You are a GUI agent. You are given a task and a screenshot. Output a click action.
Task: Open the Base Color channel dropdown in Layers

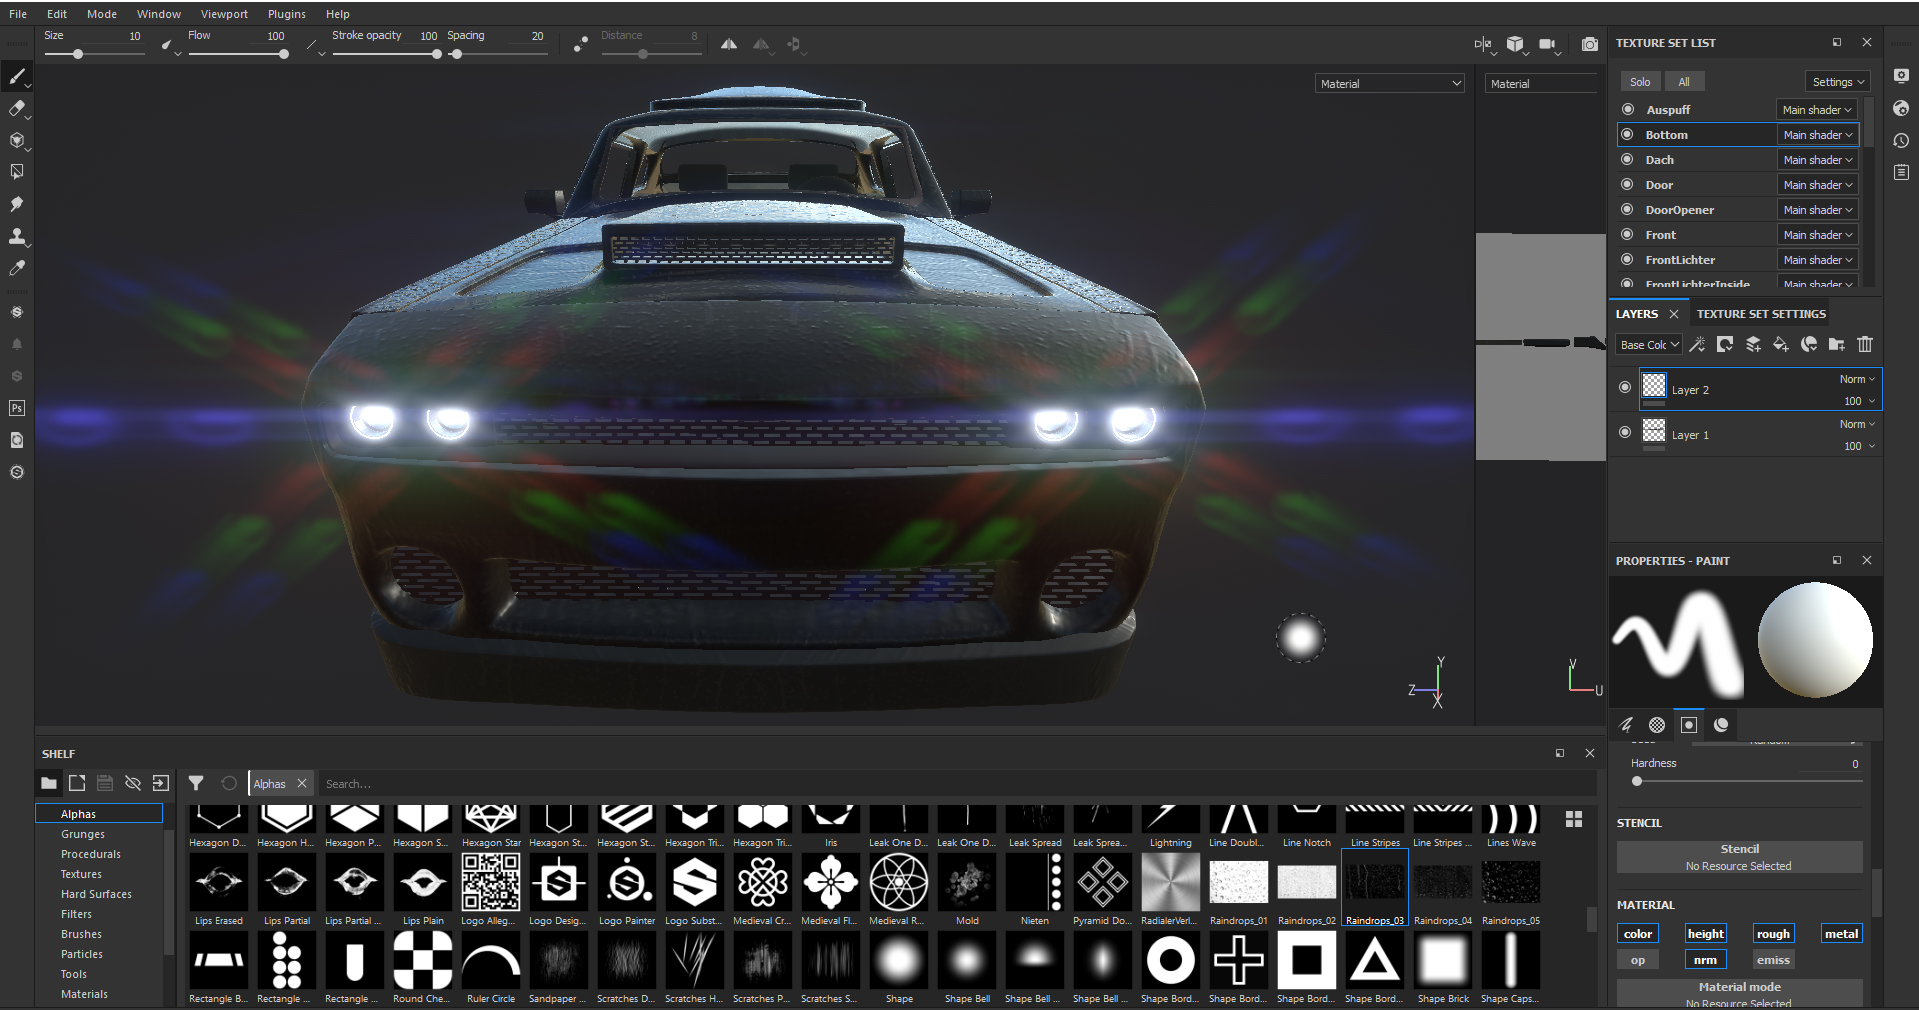click(x=1649, y=345)
